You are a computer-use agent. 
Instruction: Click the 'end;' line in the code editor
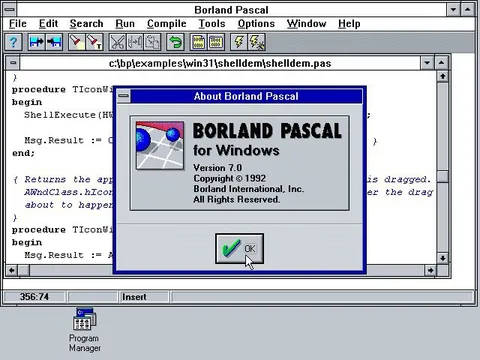[23, 153]
